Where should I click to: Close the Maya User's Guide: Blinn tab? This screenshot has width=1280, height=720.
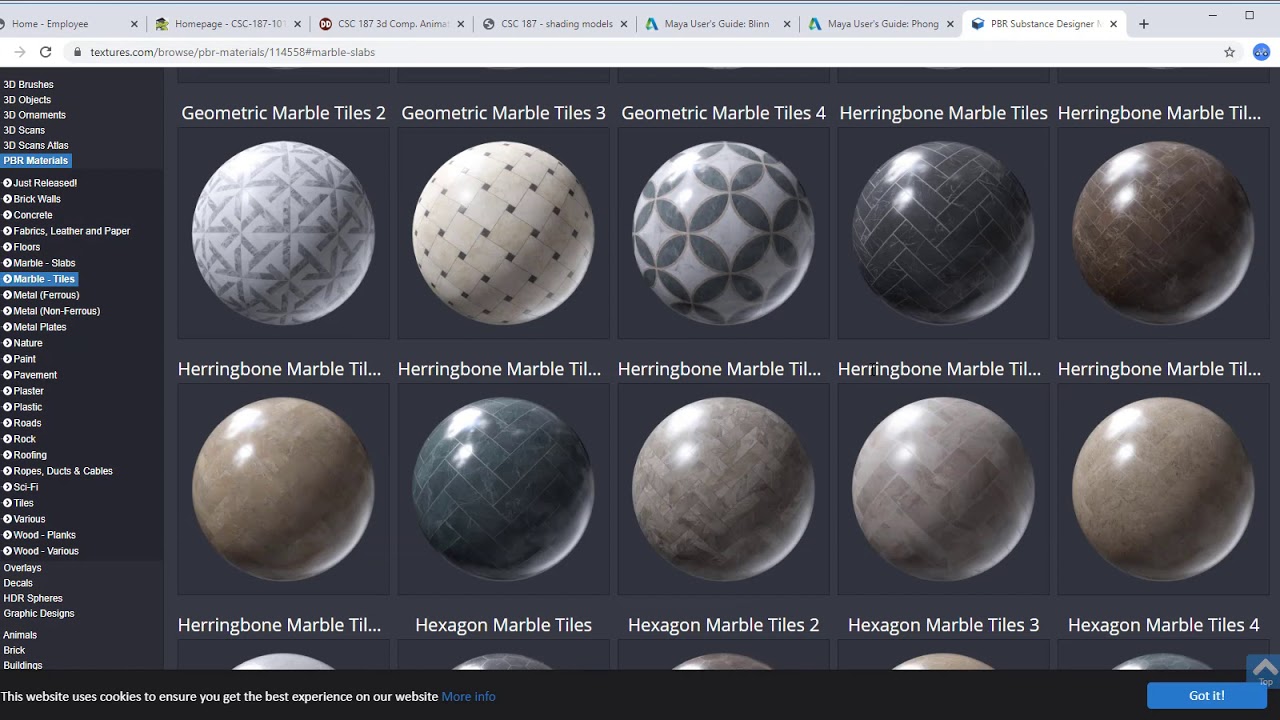(786, 24)
